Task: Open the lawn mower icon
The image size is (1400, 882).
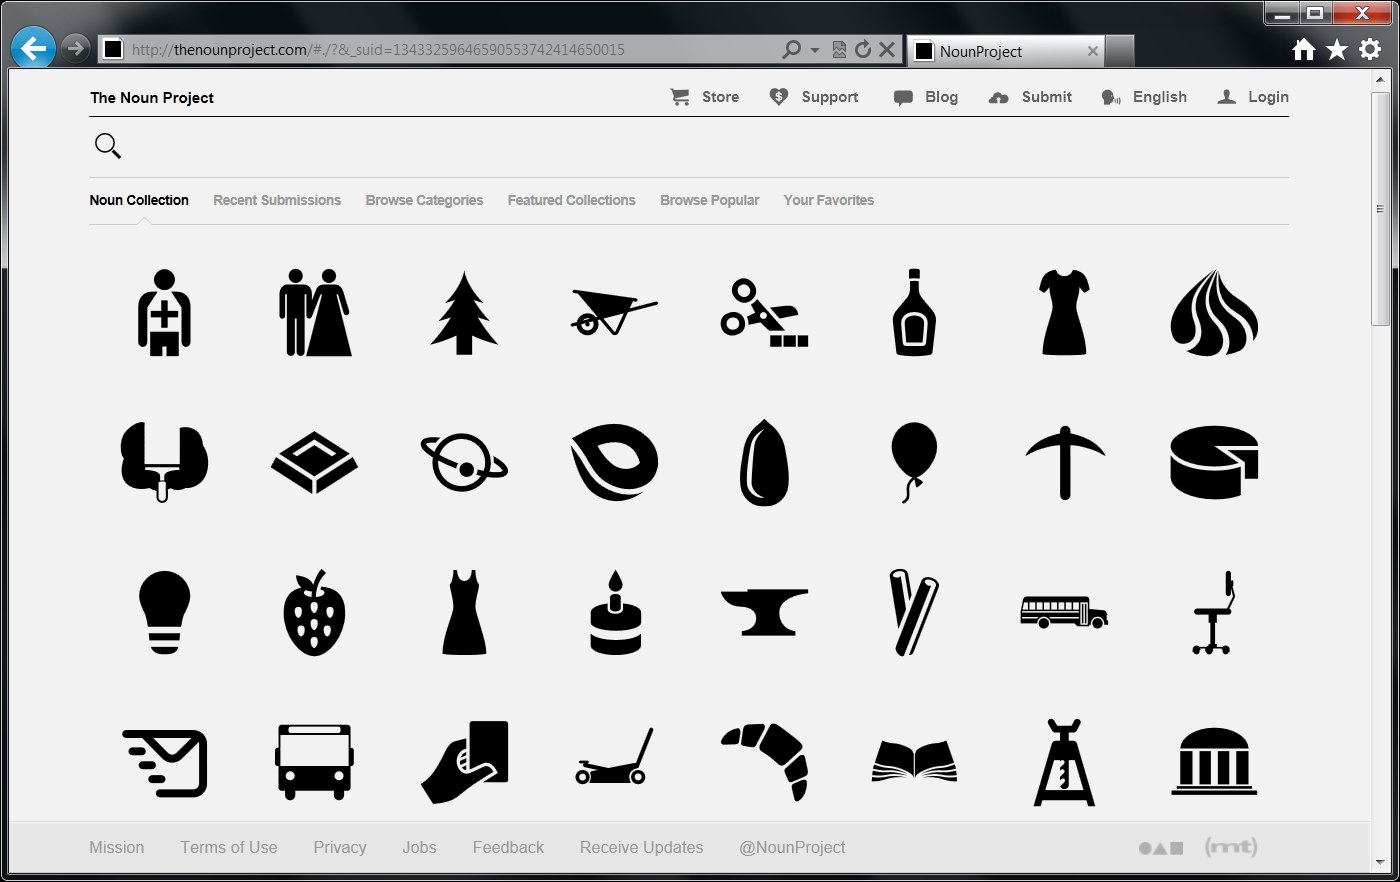Action: click(614, 756)
